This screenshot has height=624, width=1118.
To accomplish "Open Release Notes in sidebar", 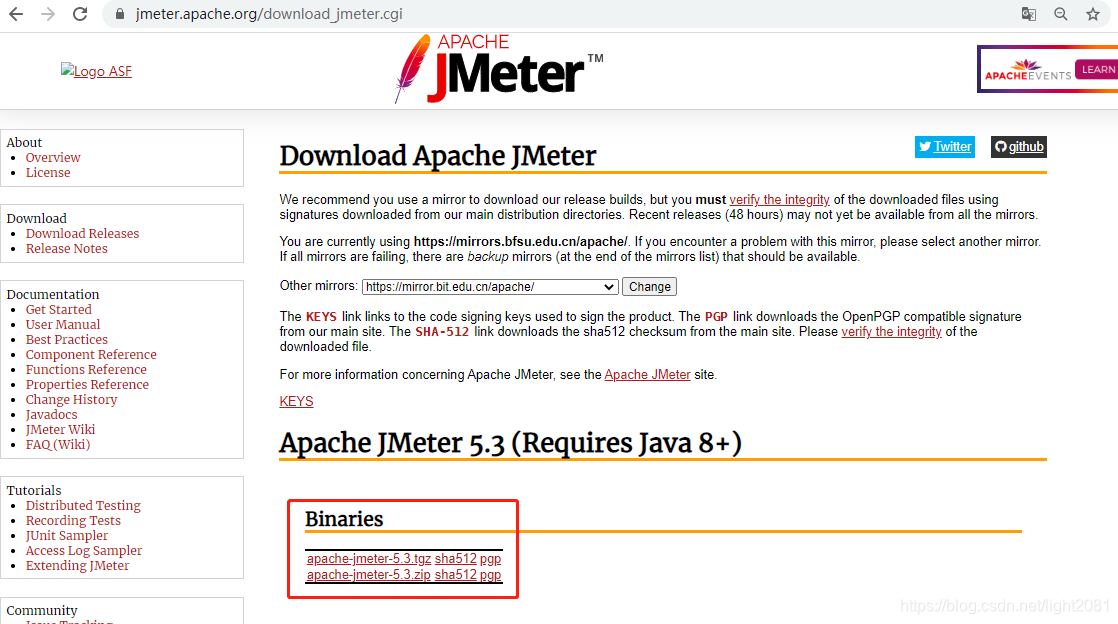I will coord(66,249).
